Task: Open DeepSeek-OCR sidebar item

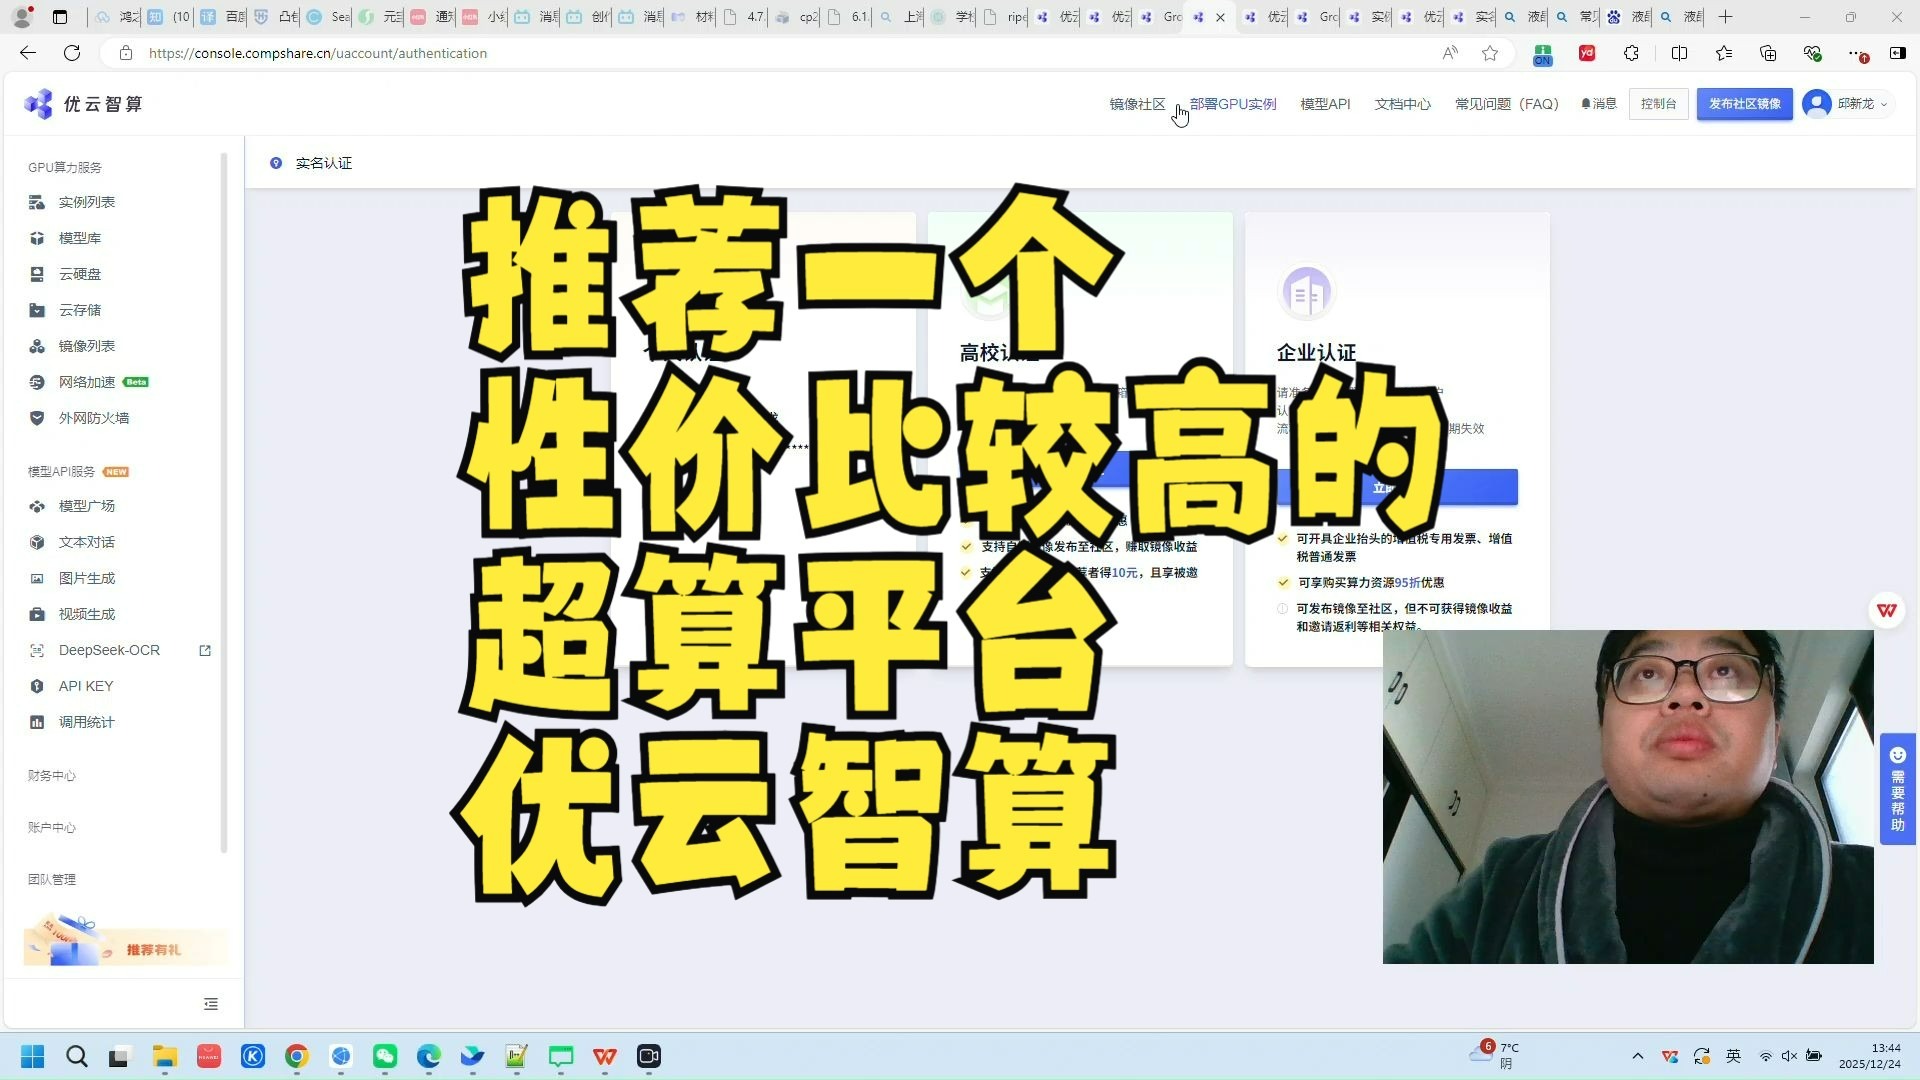Action: [x=109, y=650]
